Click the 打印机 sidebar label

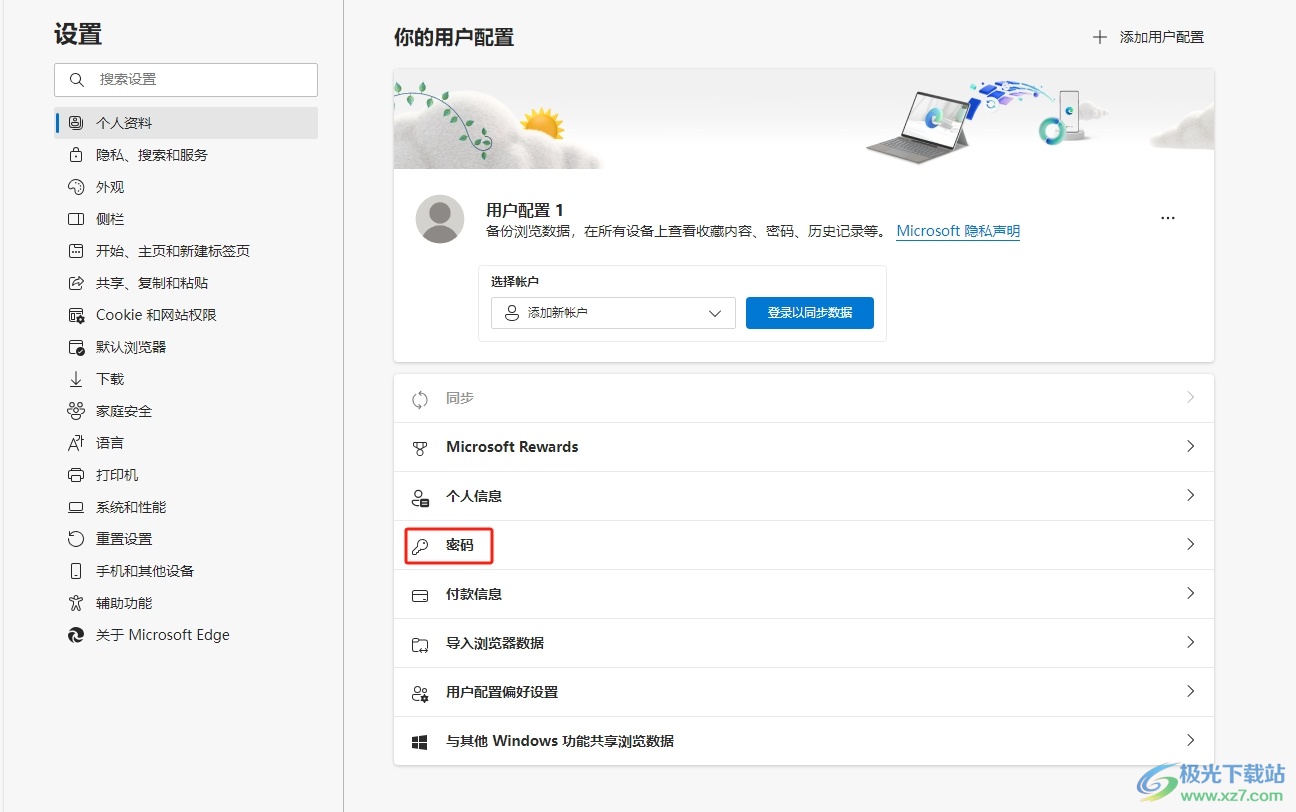[117, 475]
